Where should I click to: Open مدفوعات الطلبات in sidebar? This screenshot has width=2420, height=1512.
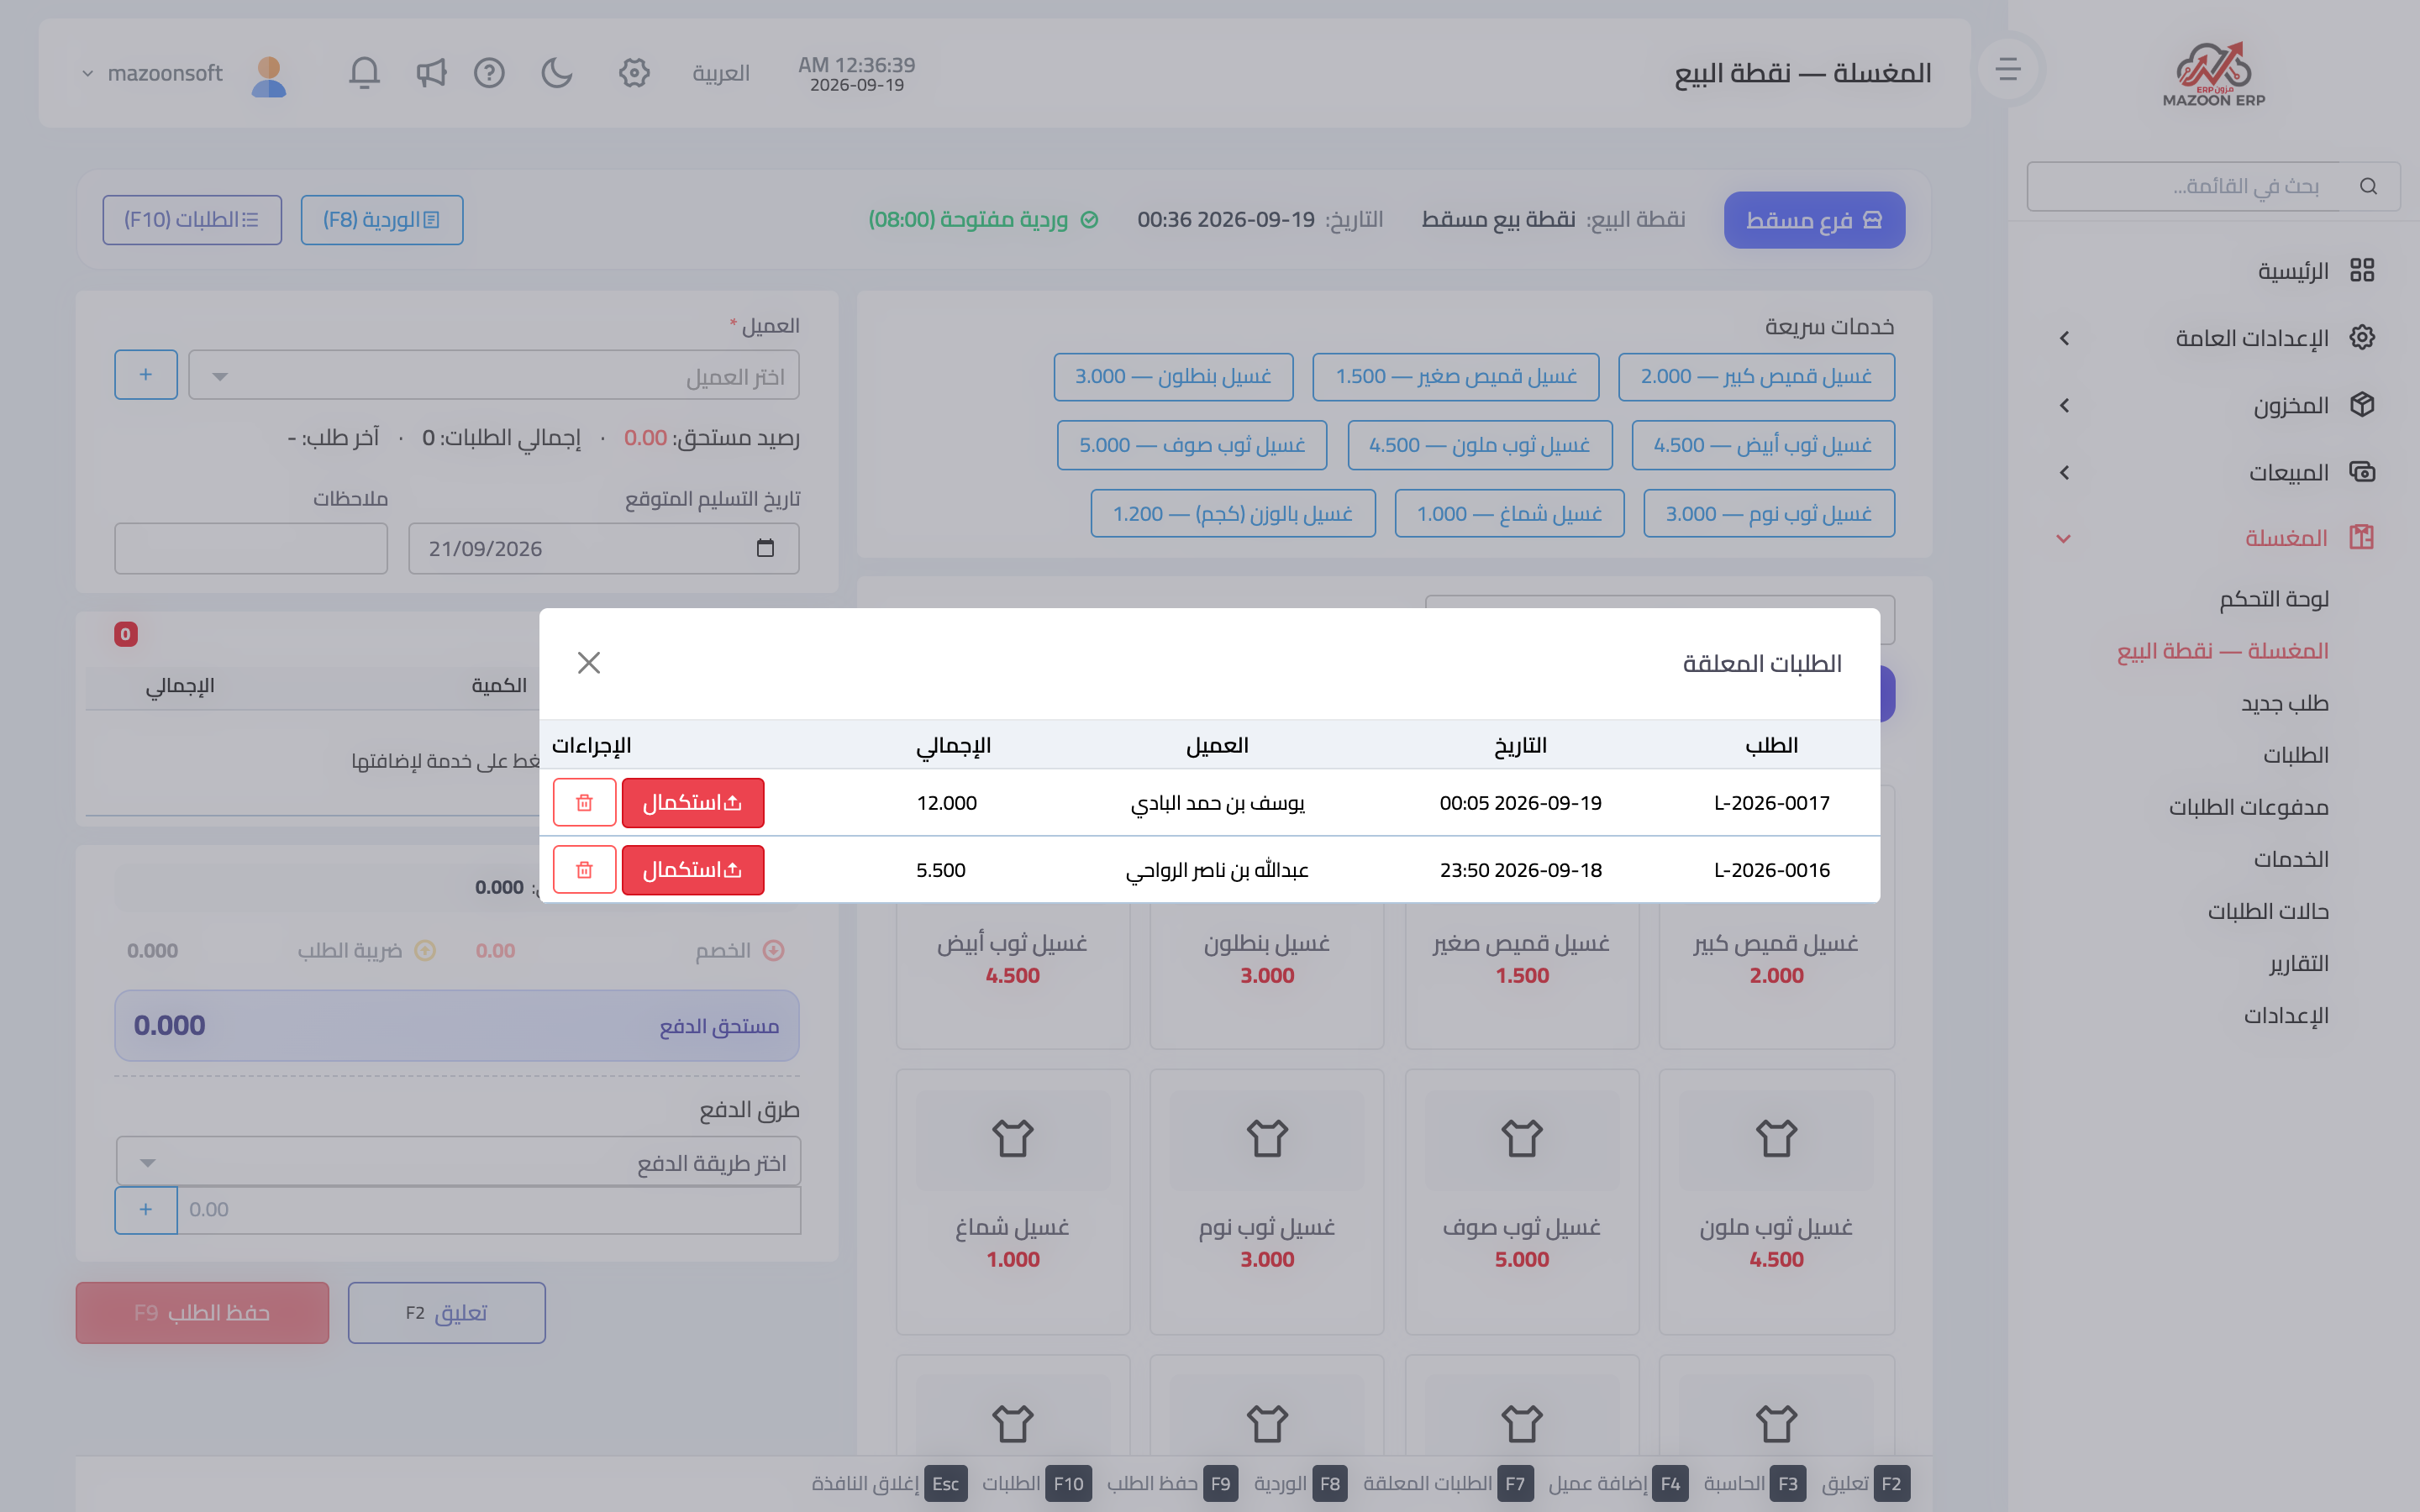tap(2249, 807)
